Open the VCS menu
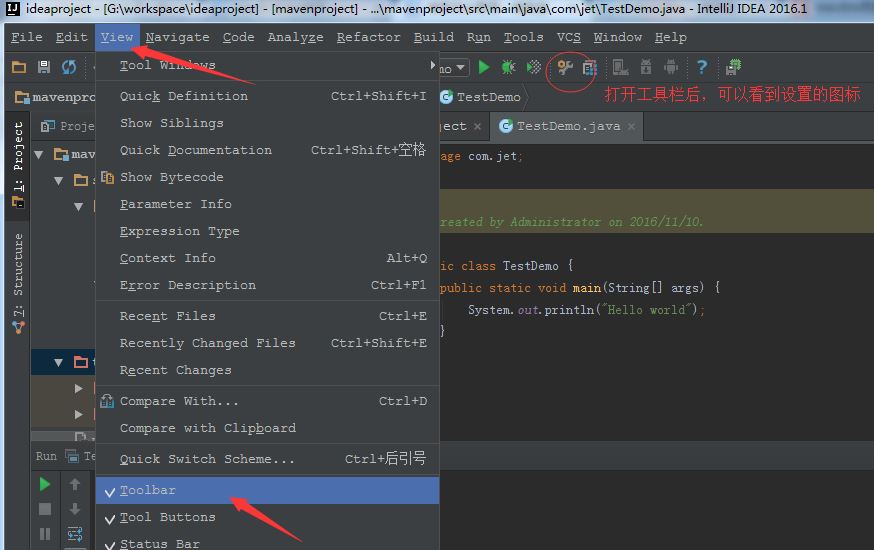 point(569,37)
